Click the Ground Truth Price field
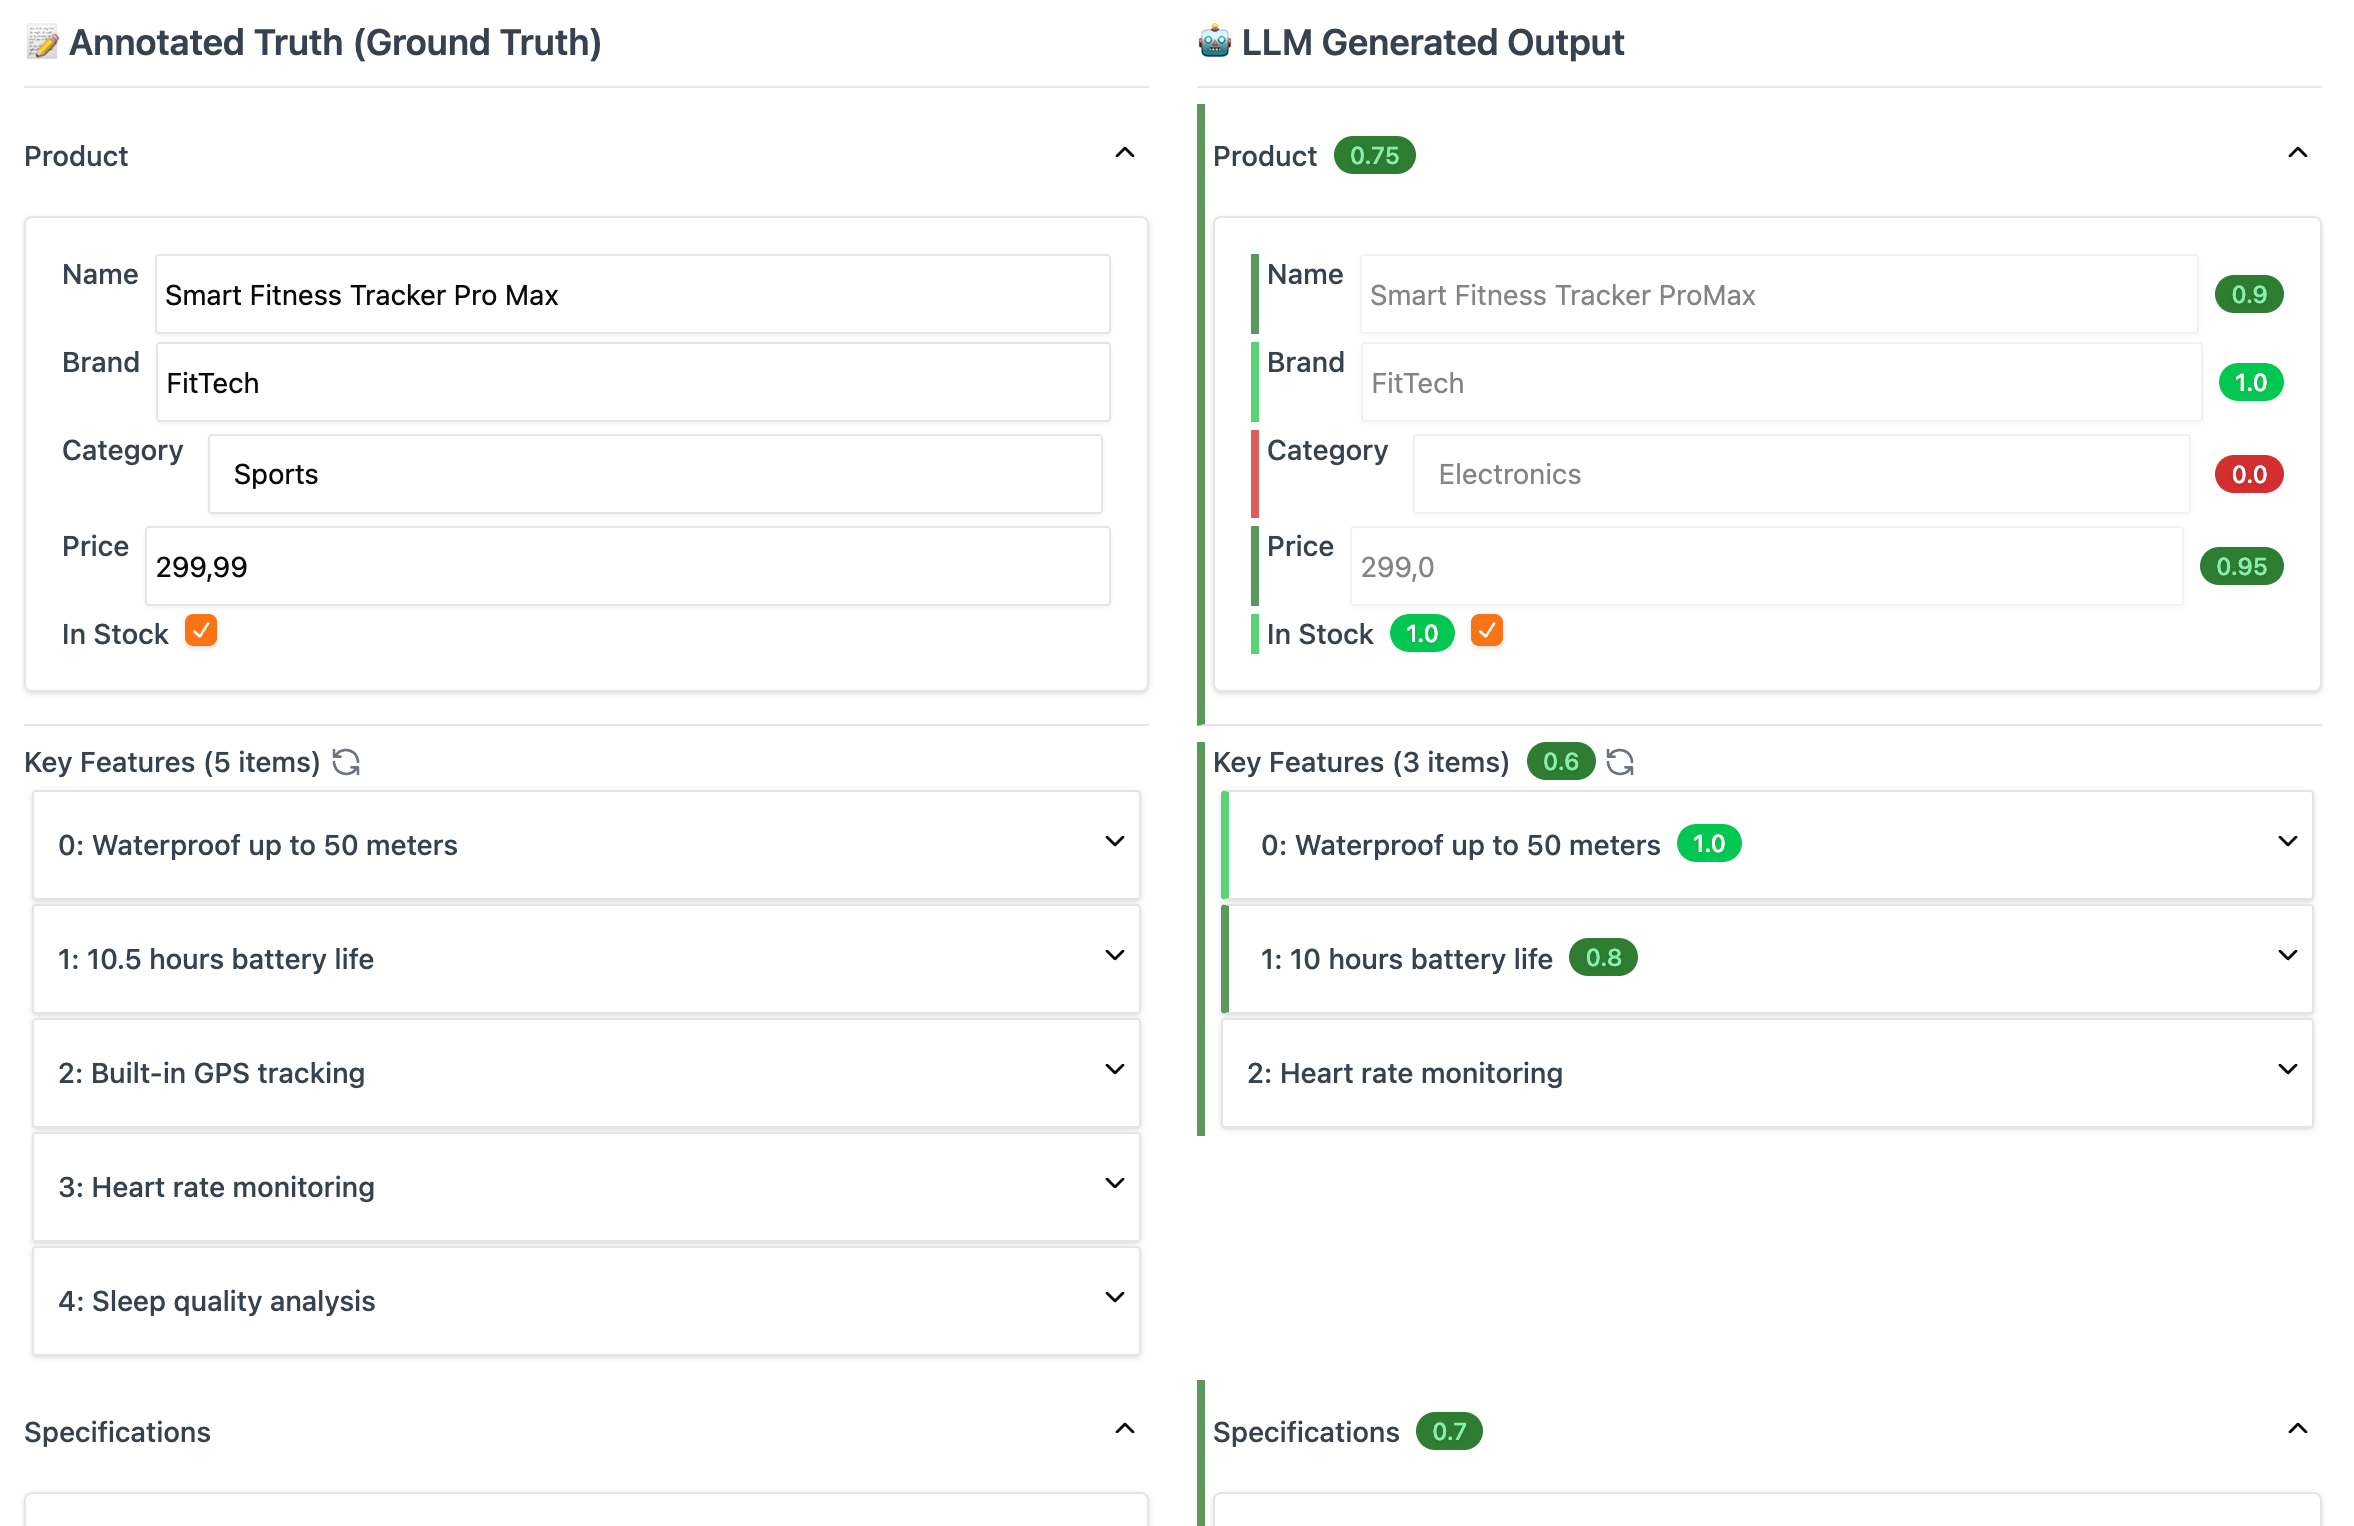This screenshot has height=1526, width=2354. click(627, 567)
